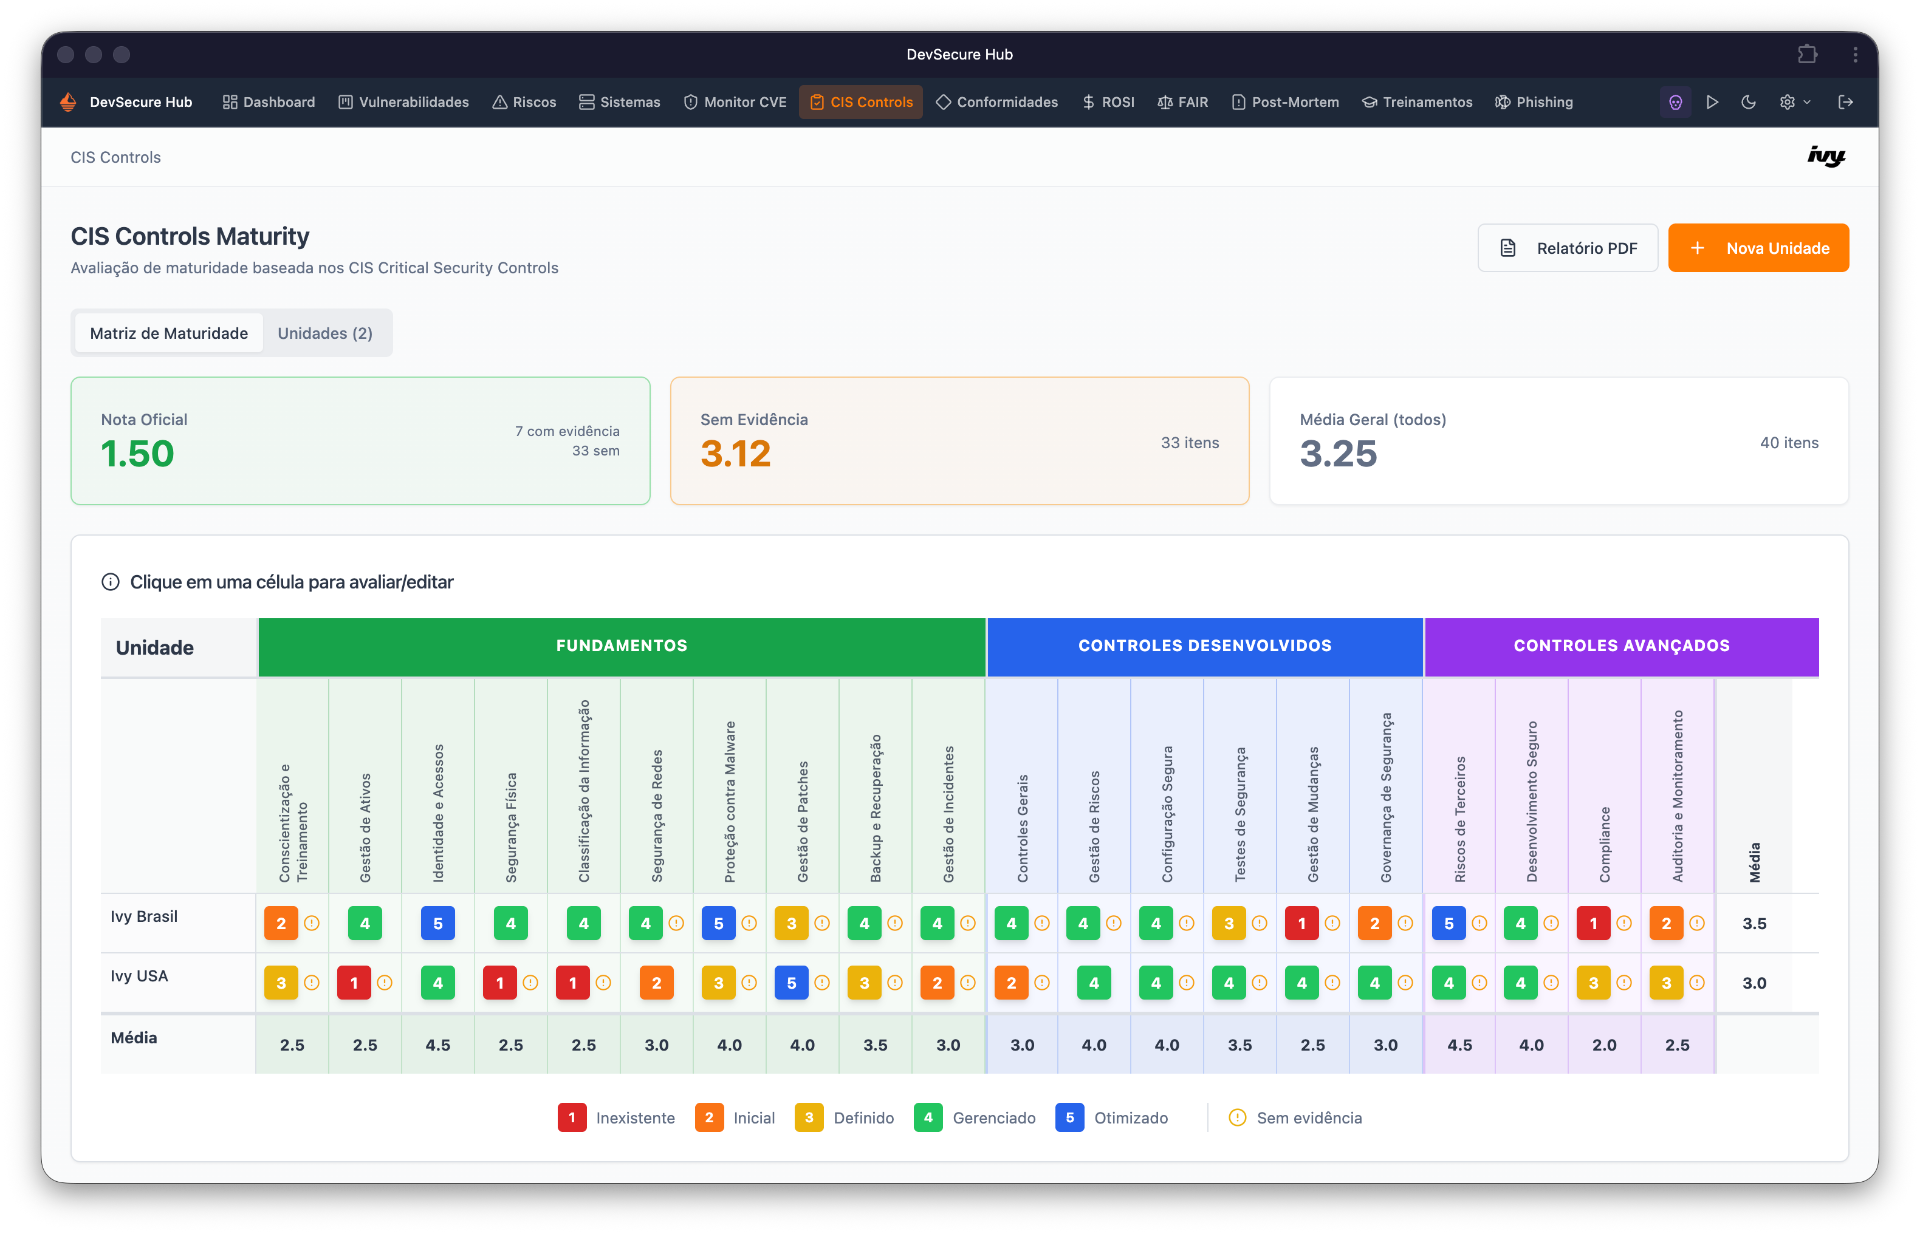Viewport: 1920px width, 1234px height.
Task: Open the settings gear dropdown
Action: click(1795, 102)
